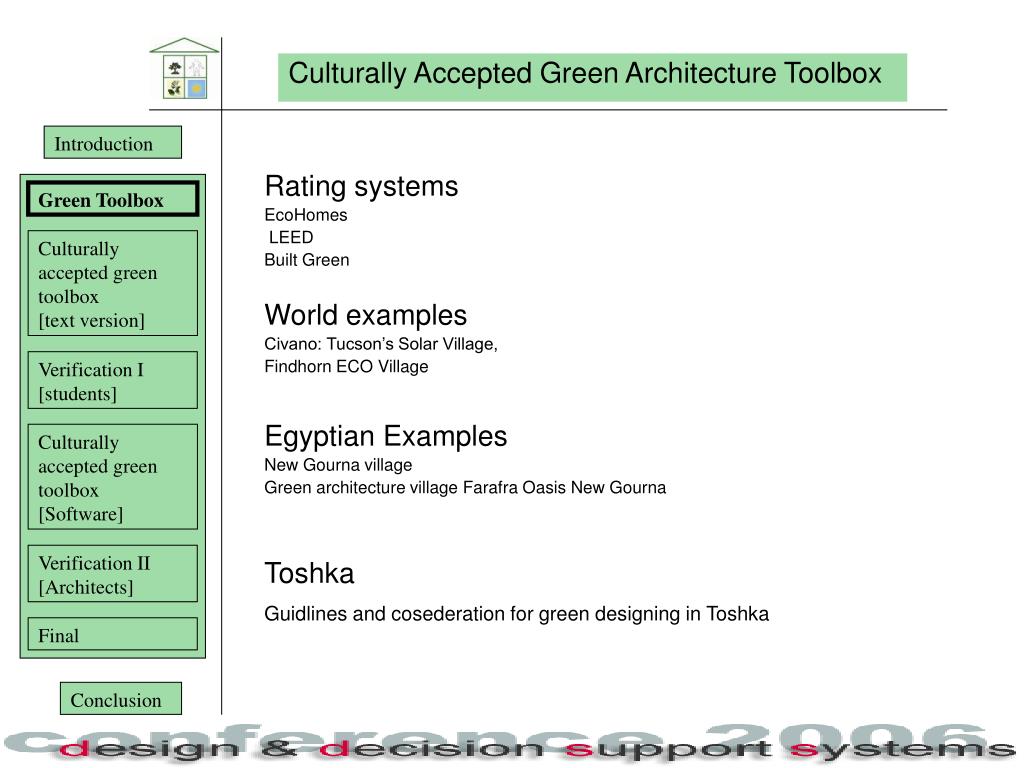Screen dimensions: 1024x768
Task: Select Guidlines and cosederation for green designing line
Action: (x=517, y=614)
